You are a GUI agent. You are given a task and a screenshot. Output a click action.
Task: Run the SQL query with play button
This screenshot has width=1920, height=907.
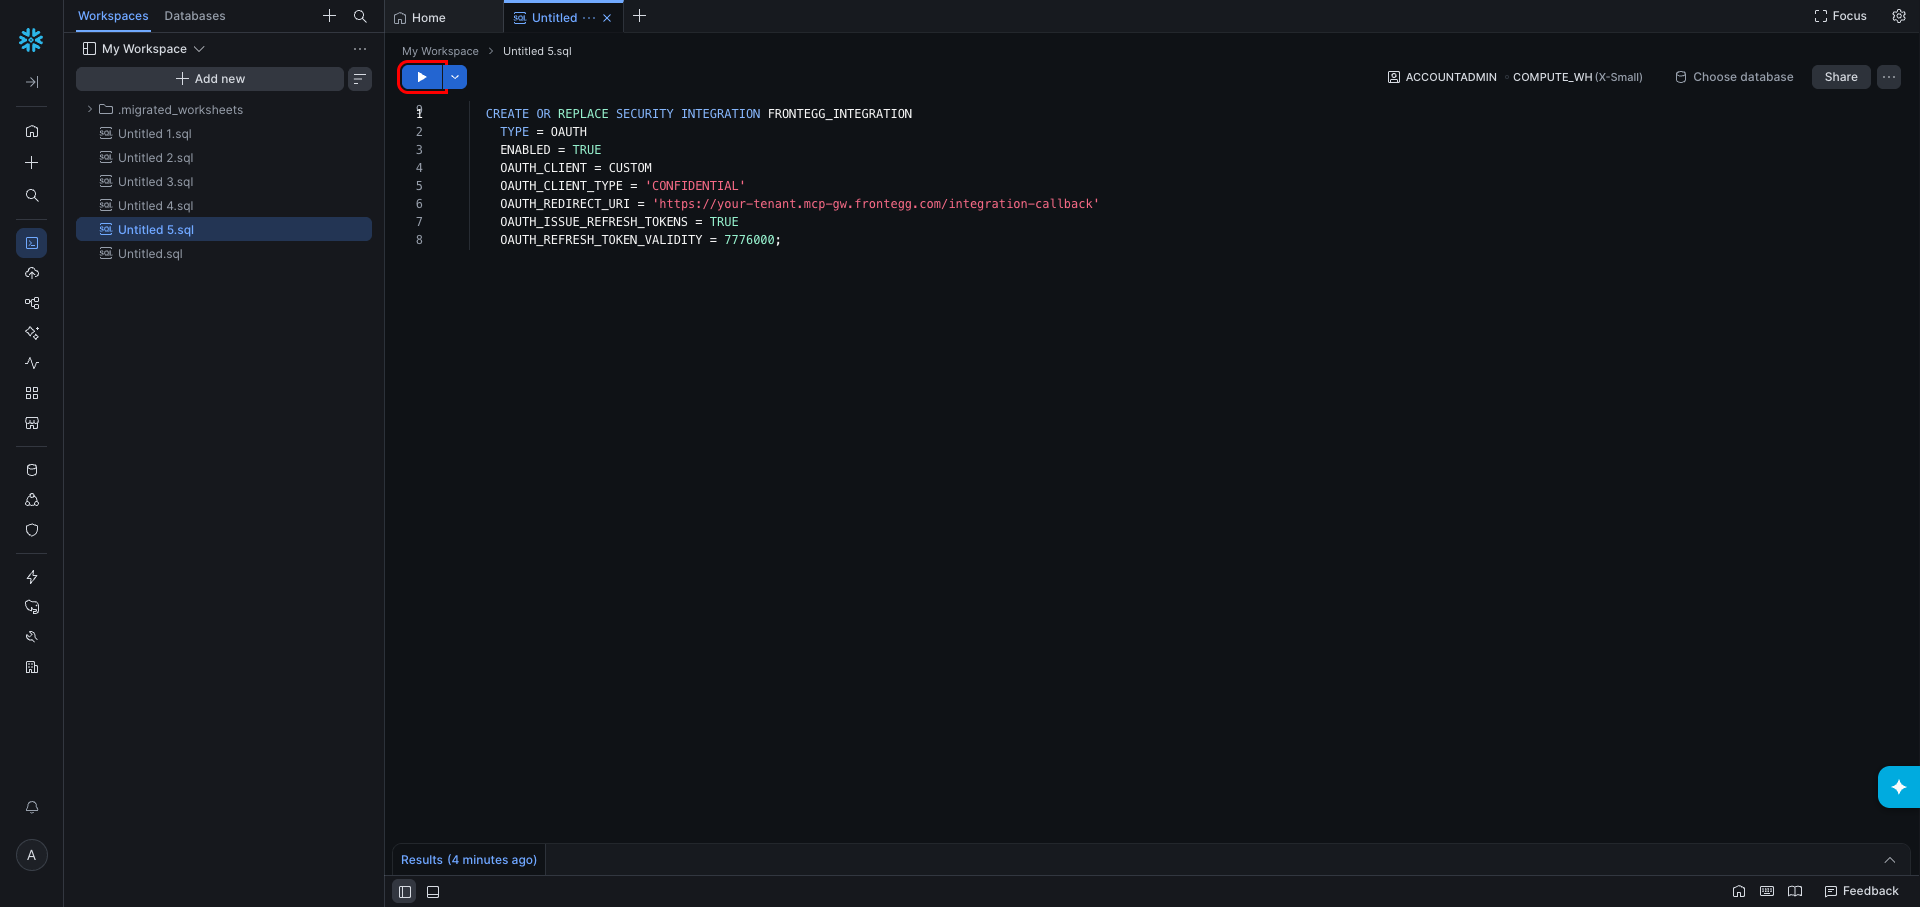pyautogui.click(x=422, y=77)
